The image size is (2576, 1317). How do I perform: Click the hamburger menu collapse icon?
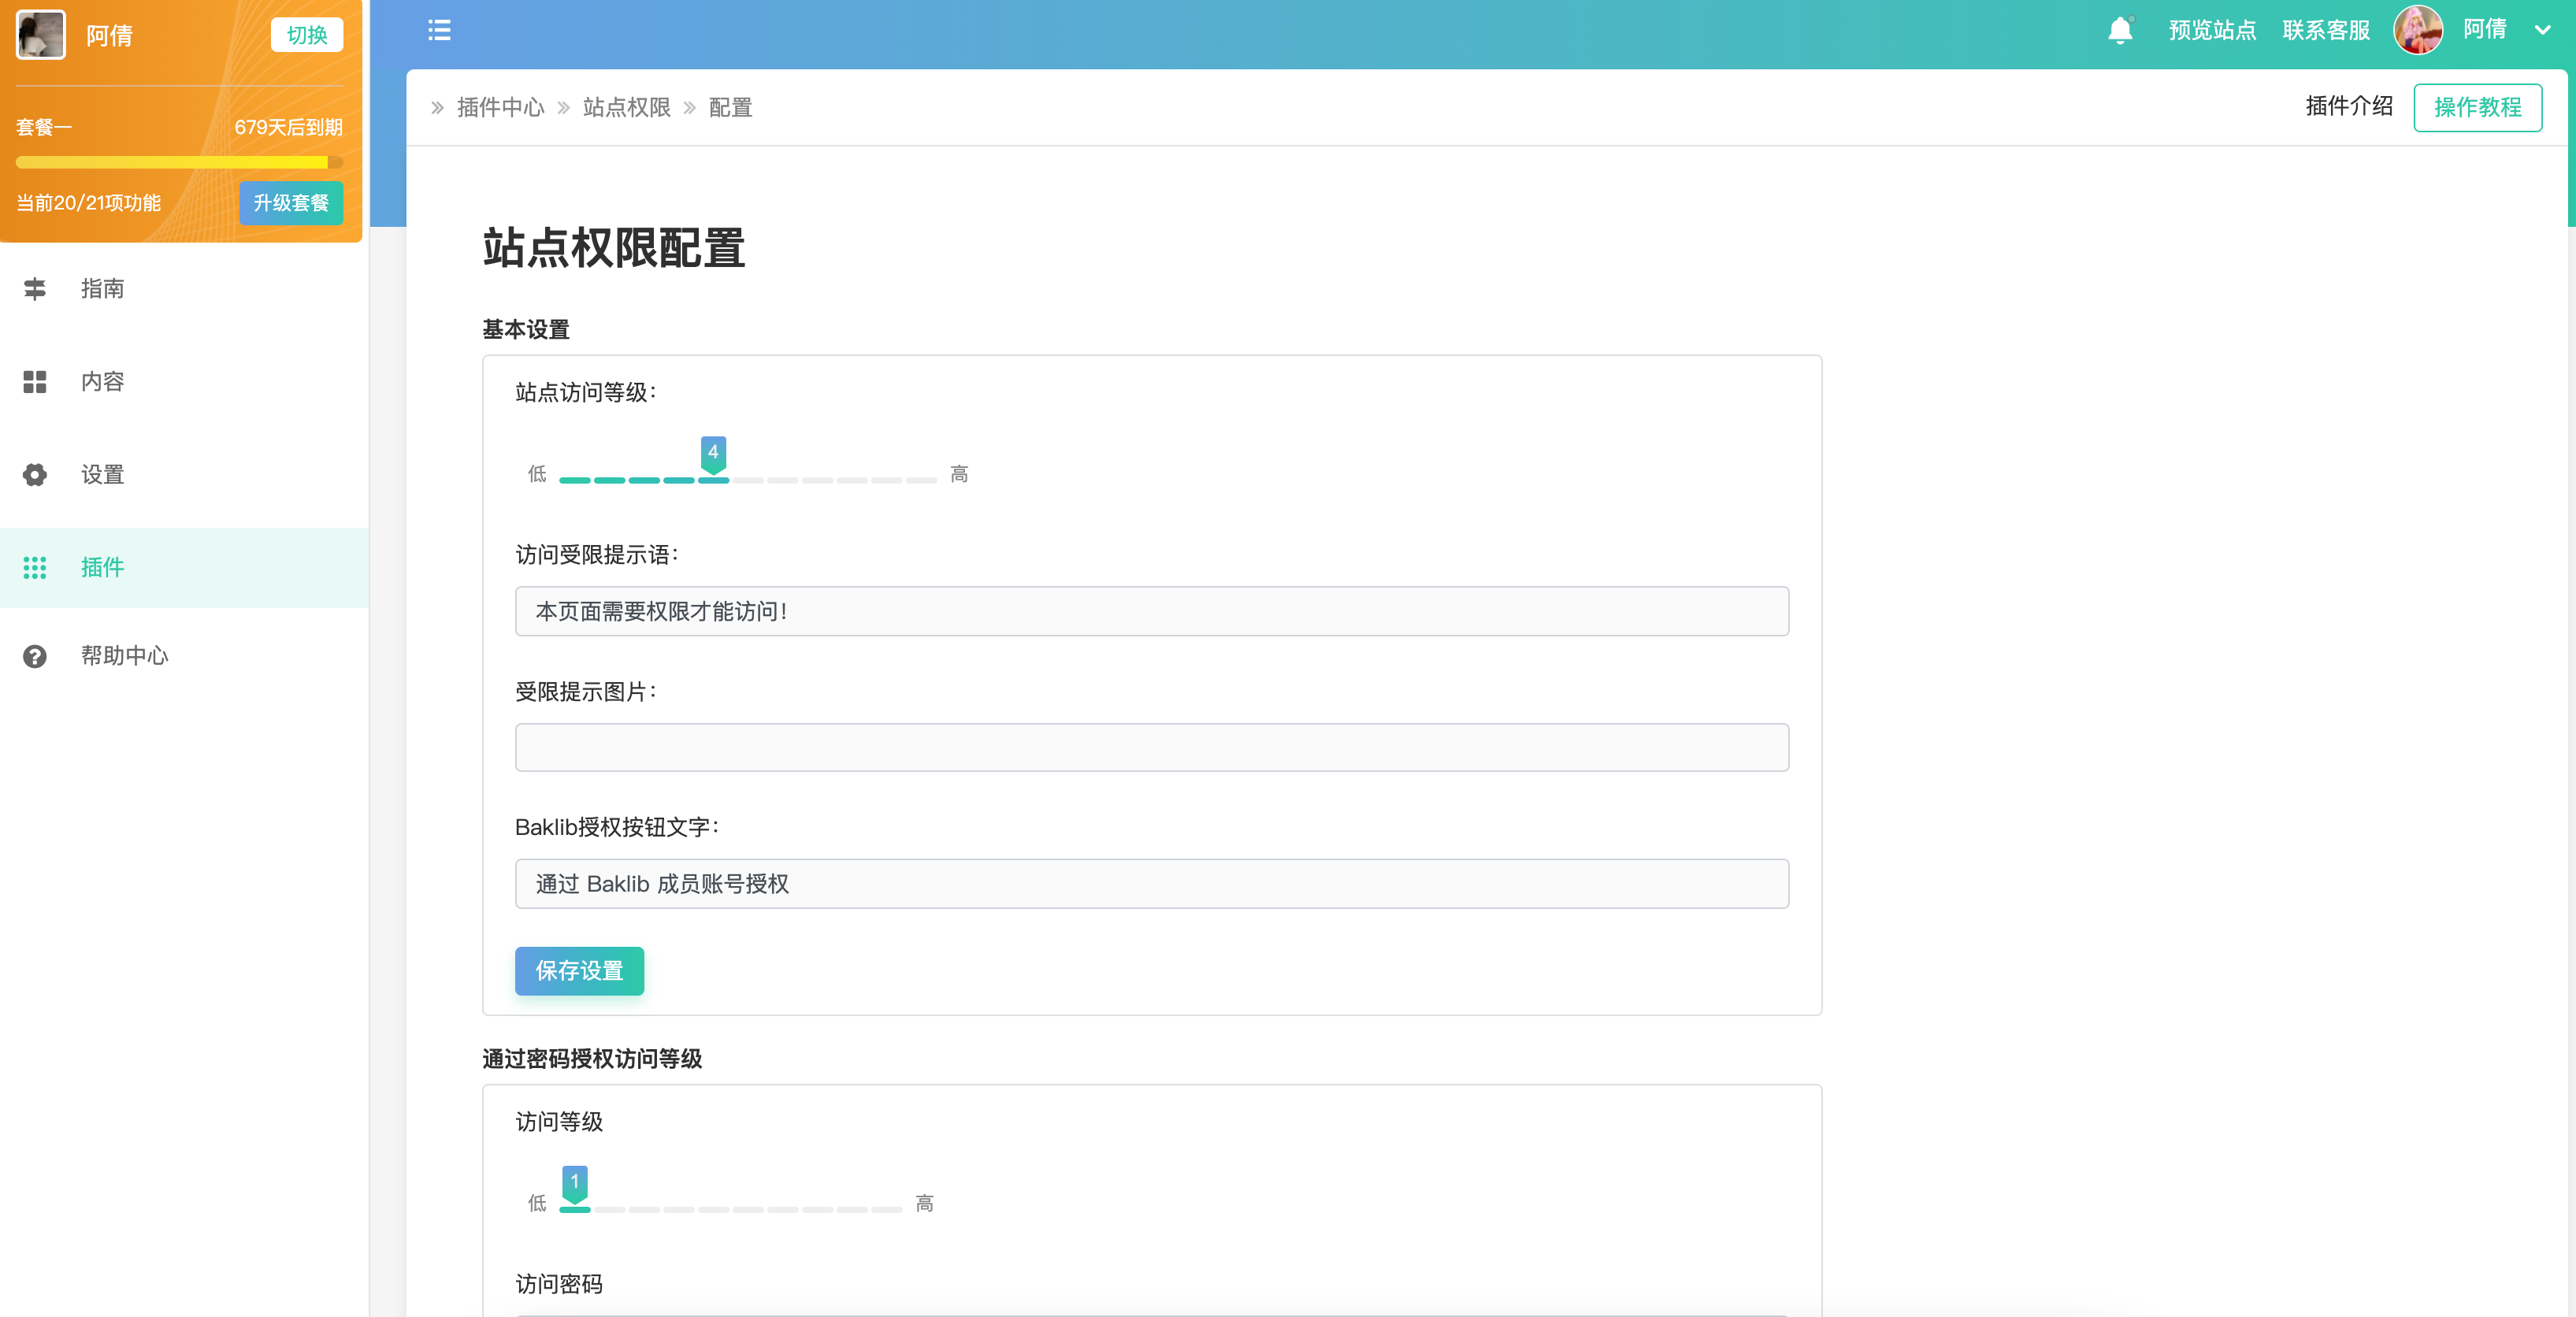point(439,30)
